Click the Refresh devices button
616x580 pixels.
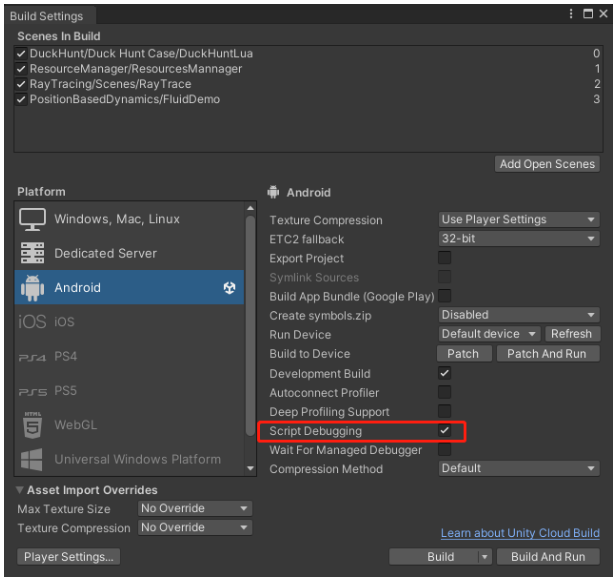coord(571,334)
